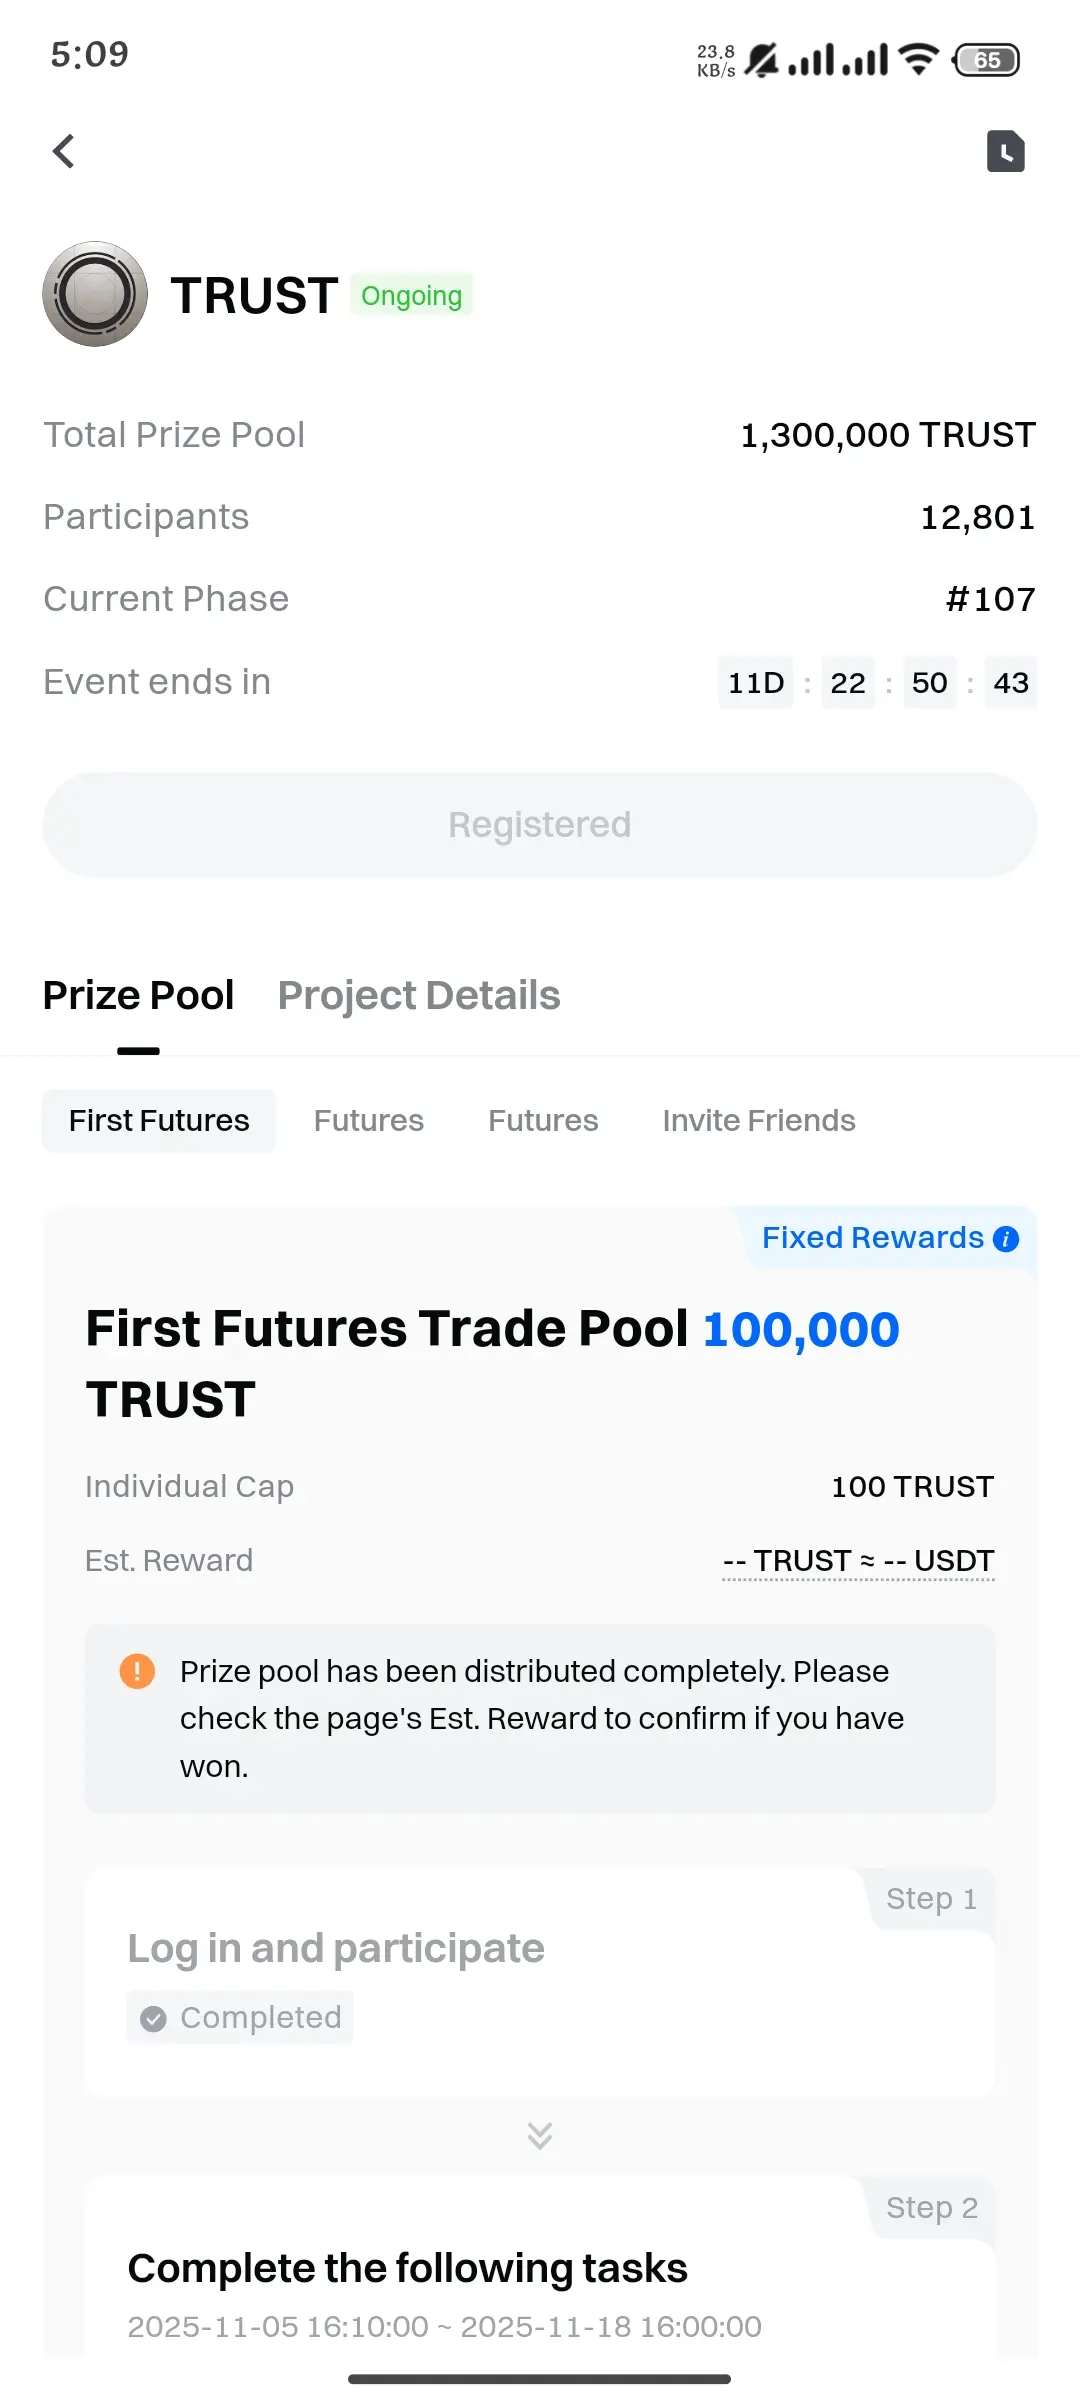Viewport: 1080px width, 2400px height.
Task: Tap the event countdown timer
Action: tap(877, 683)
